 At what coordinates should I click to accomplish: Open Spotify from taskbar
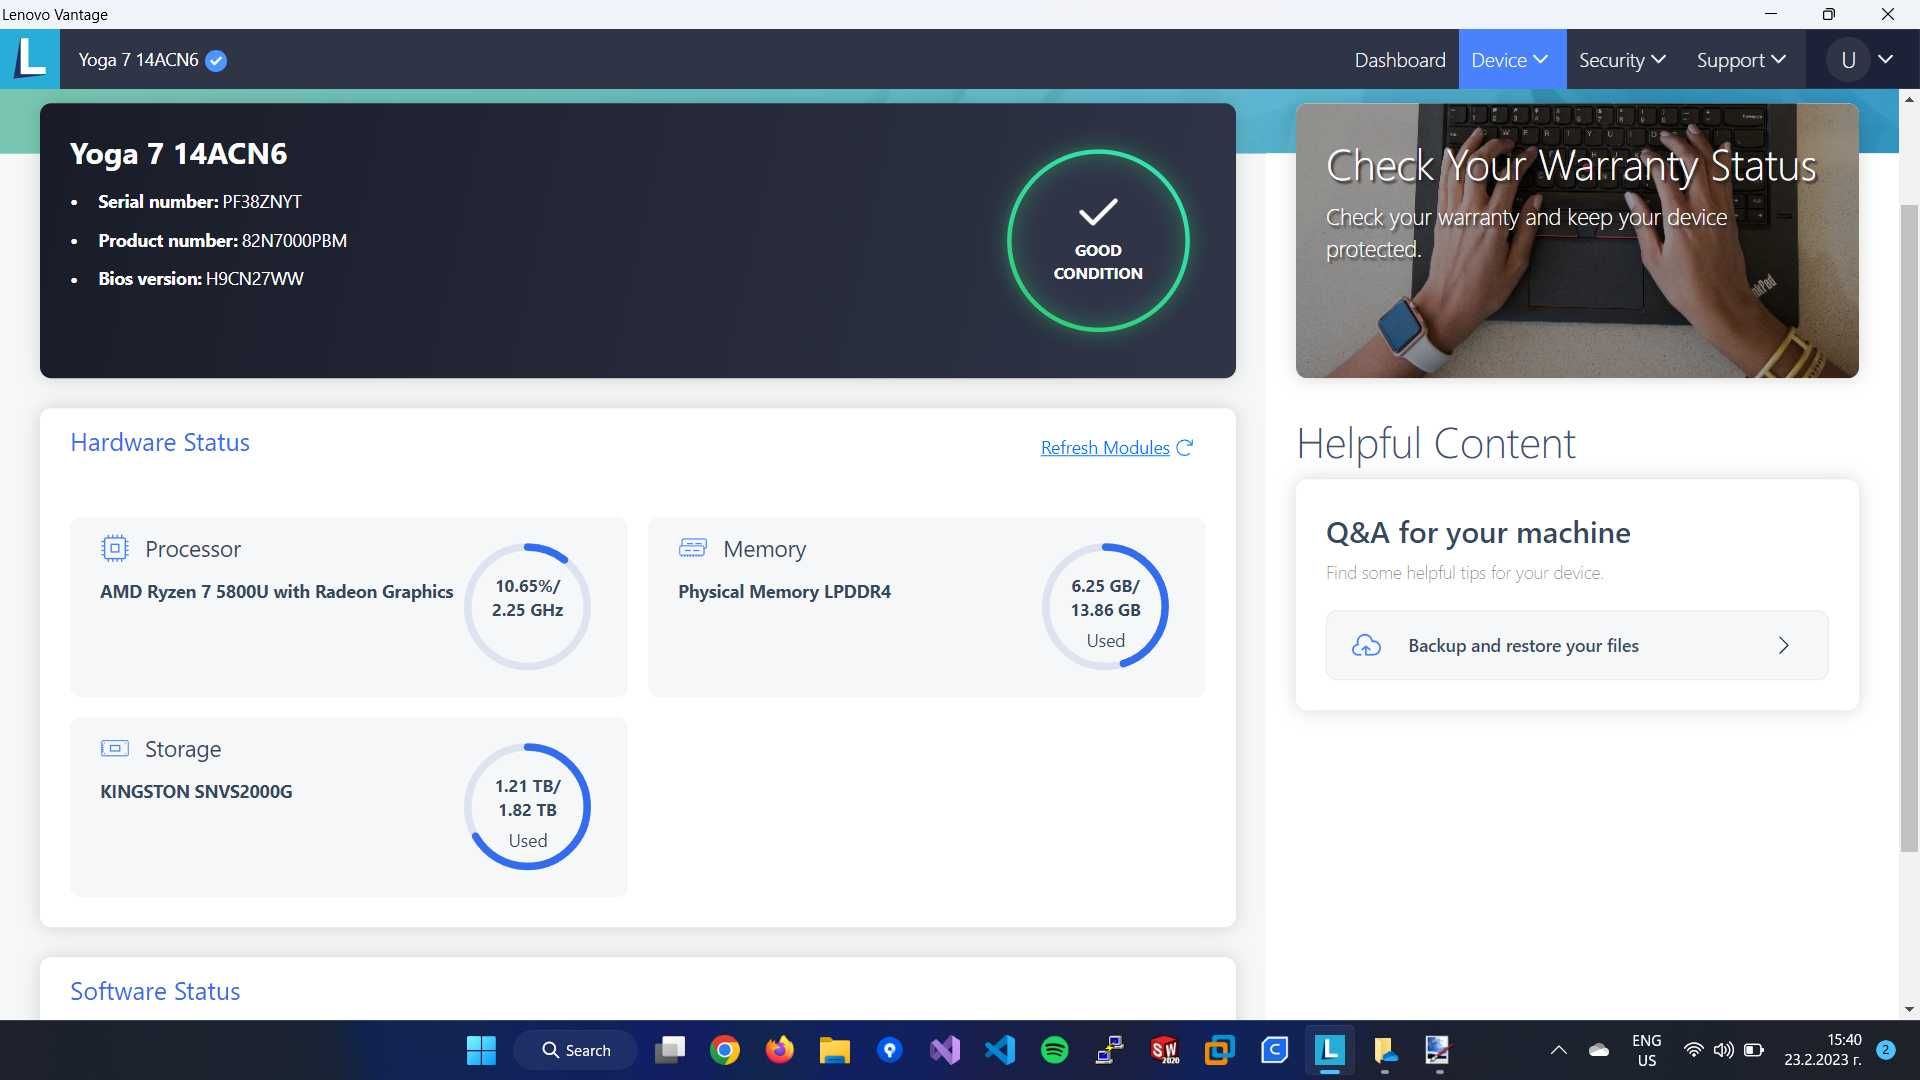tap(1055, 1050)
